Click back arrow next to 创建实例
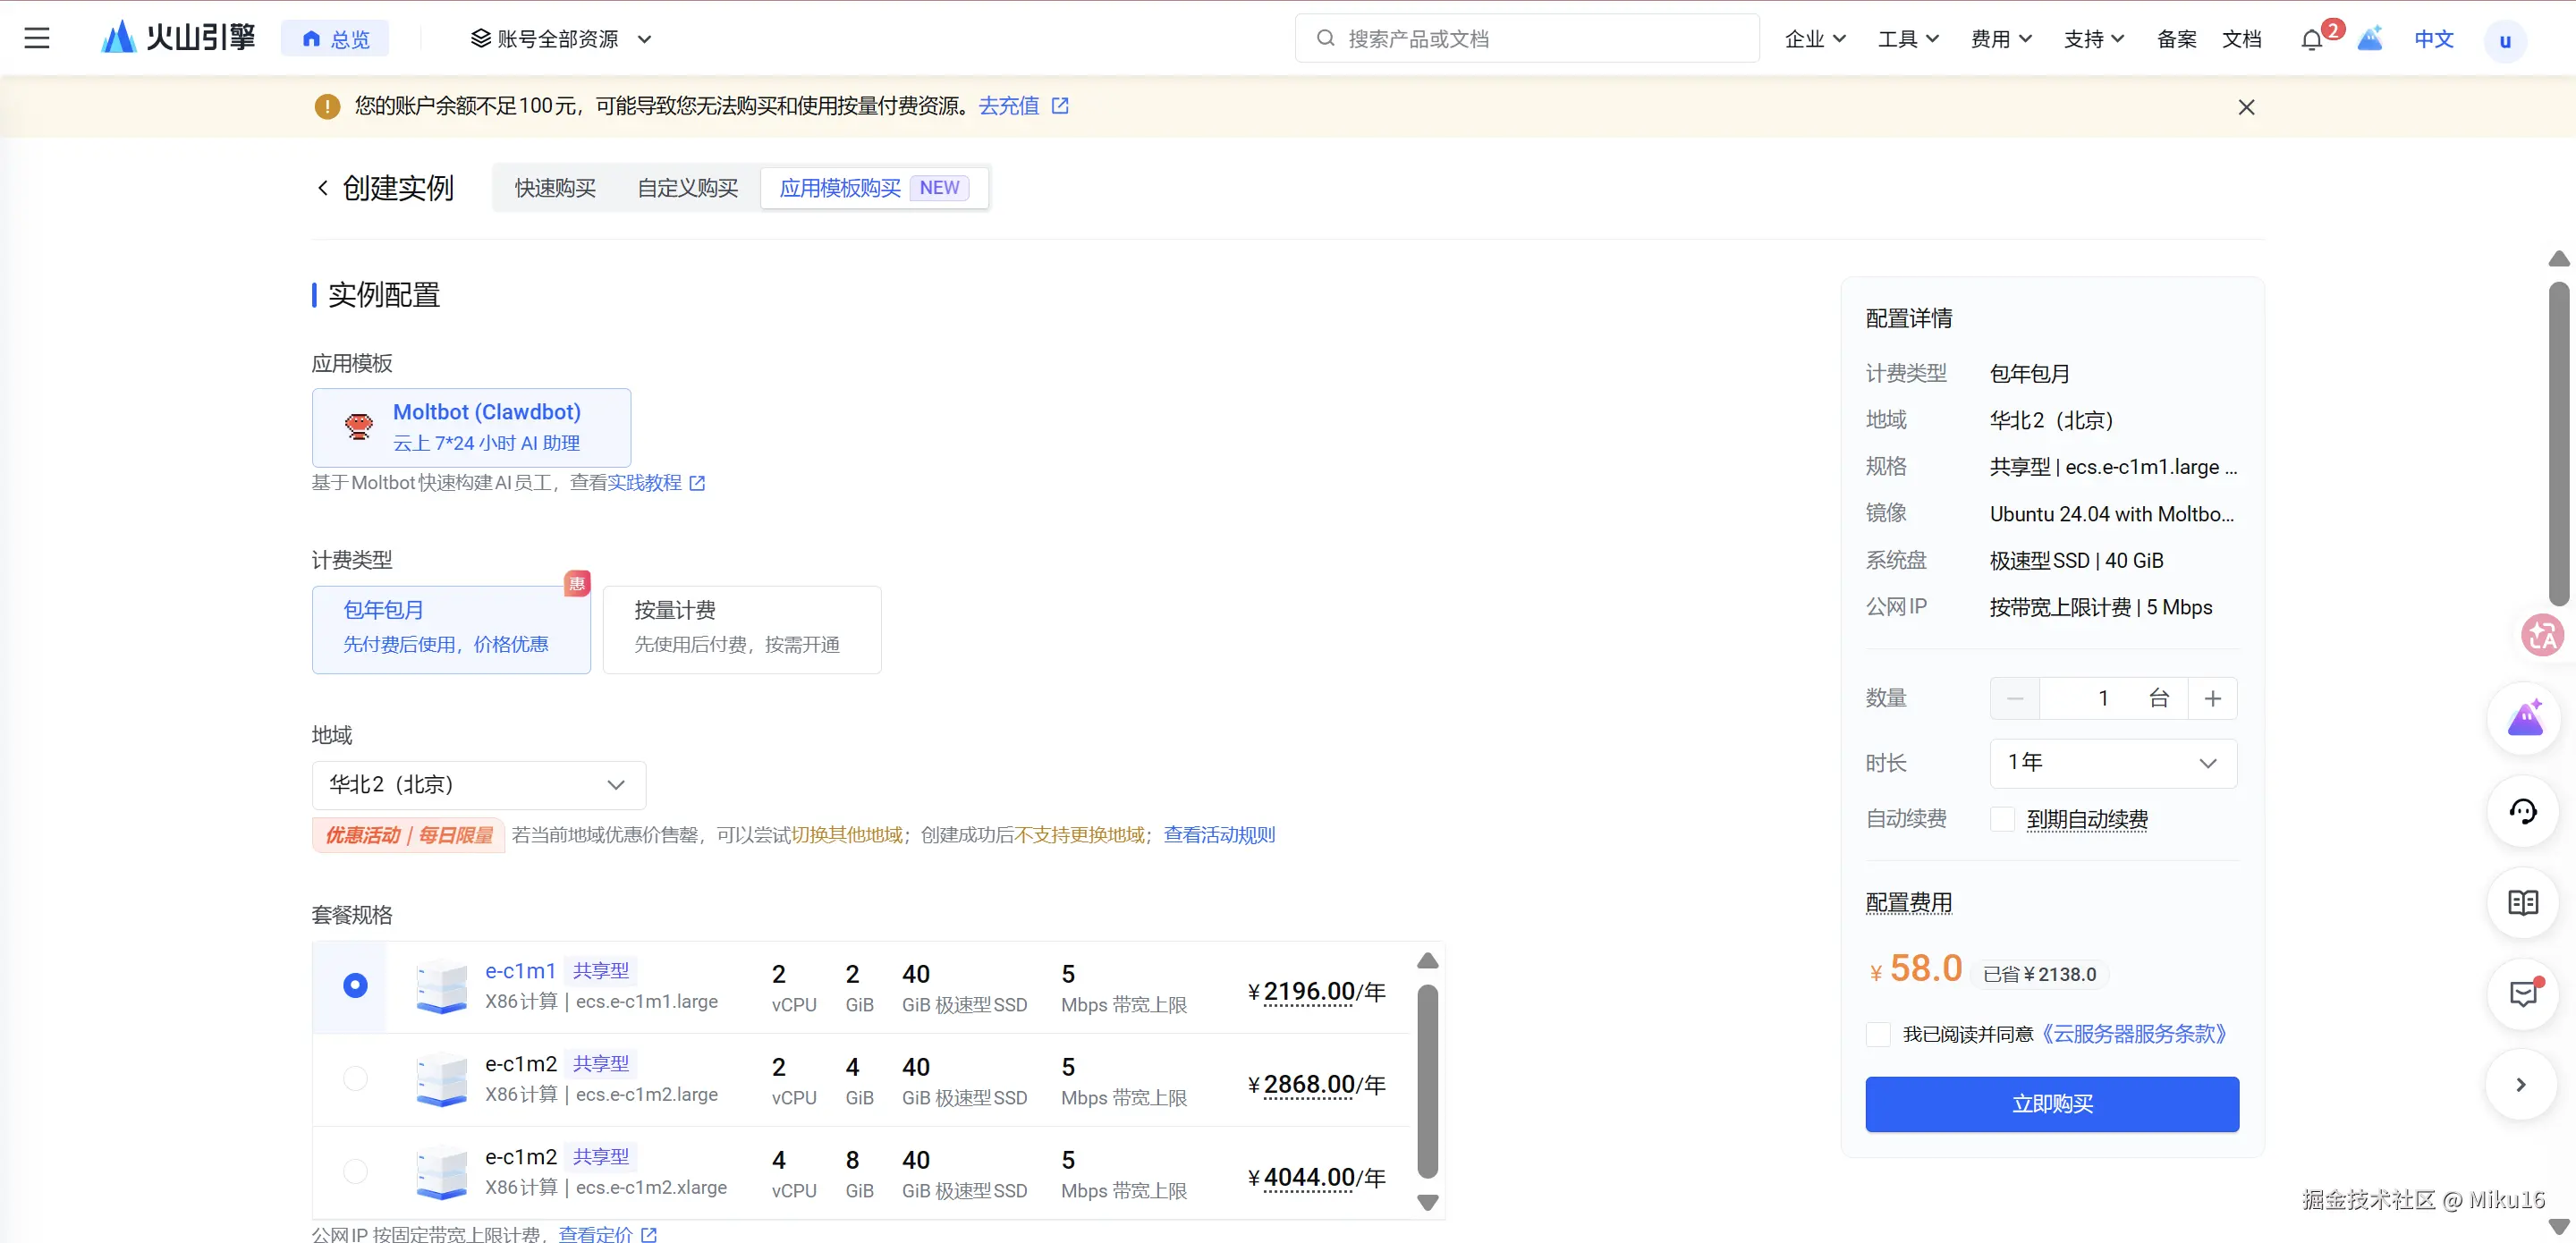The height and width of the screenshot is (1243, 2576). click(323, 188)
